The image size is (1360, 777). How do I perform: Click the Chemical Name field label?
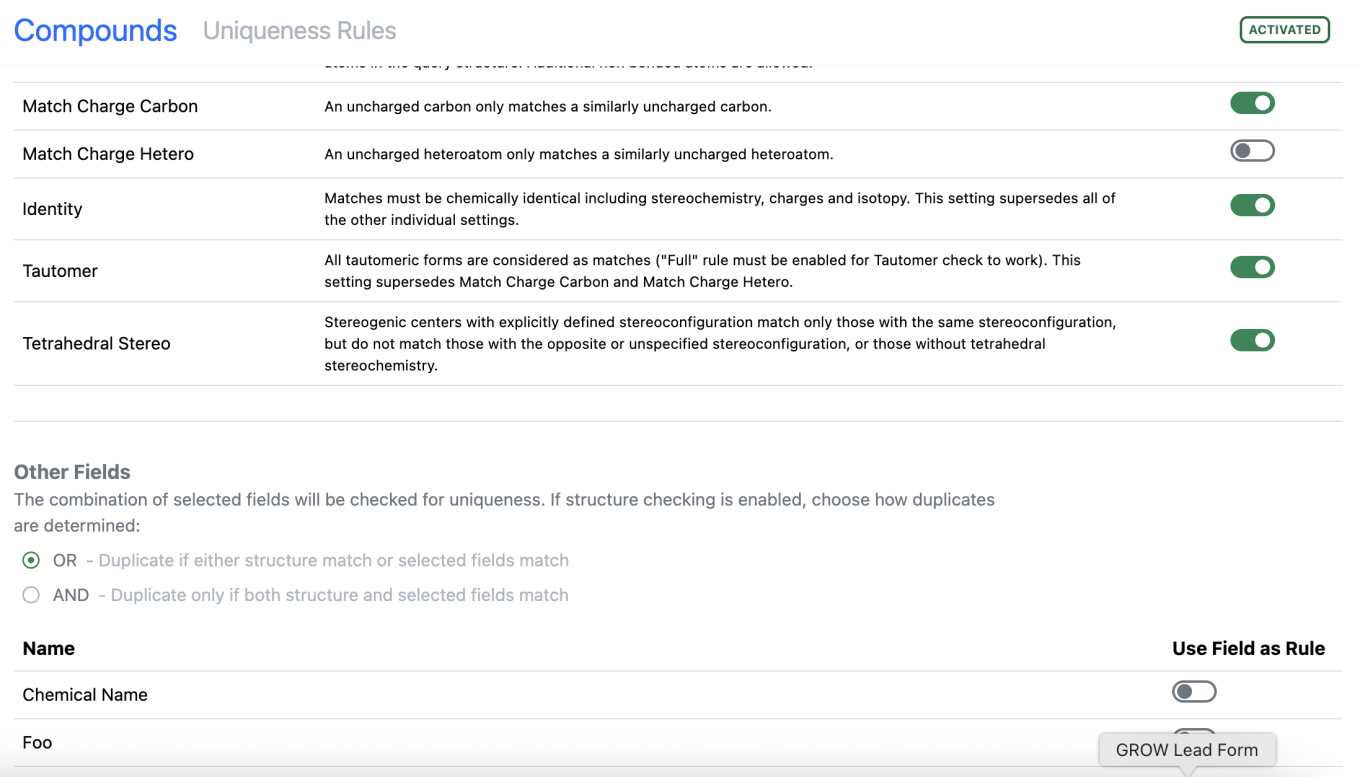85,695
